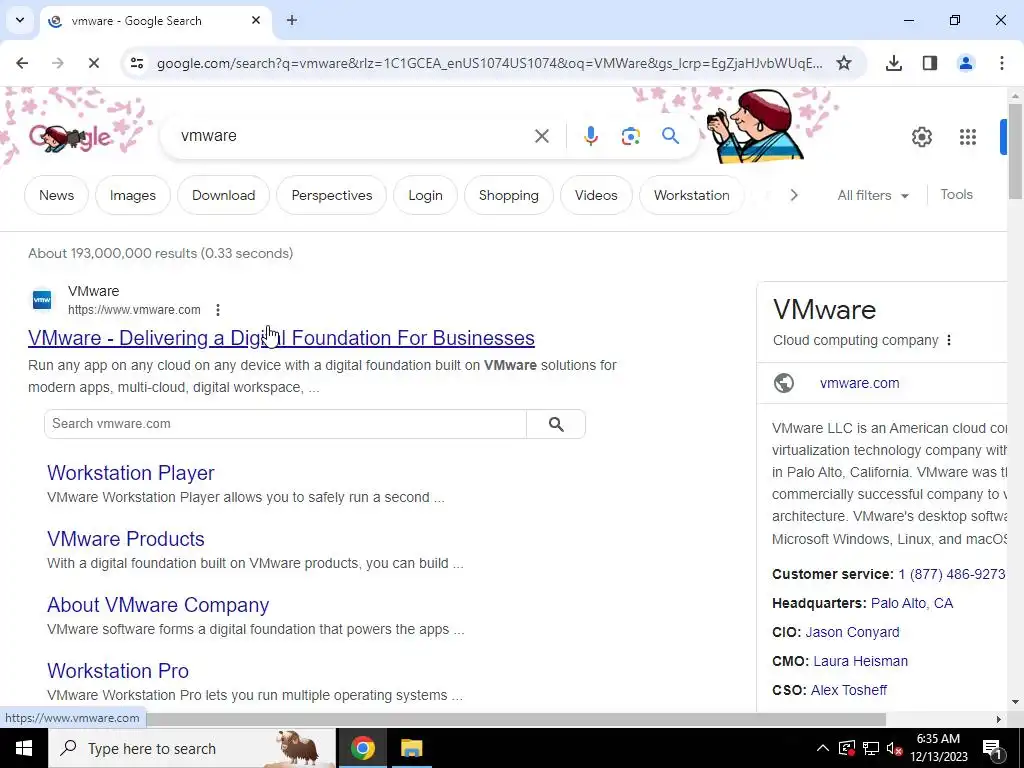This screenshot has height=768, width=1024.
Task: Submit the vmware.com site search
Action: 556,424
